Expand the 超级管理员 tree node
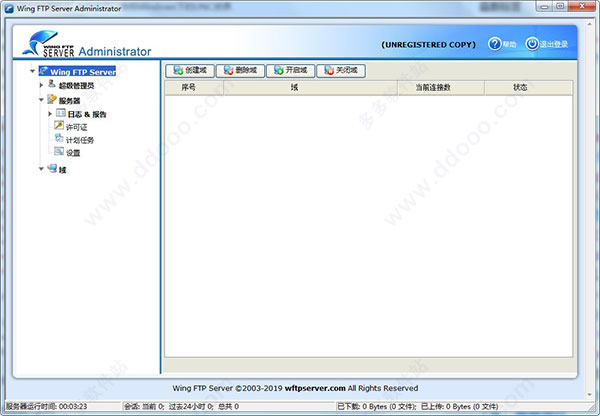Viewport: 600px width, 416px height. [41, 85]
